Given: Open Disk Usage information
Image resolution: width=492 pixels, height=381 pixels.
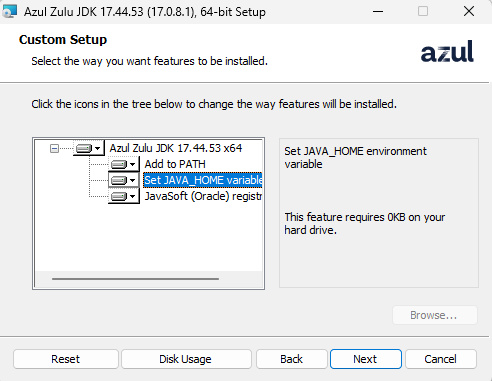Looking at the screenshot, I should pyautogui.click(x=186, y=359).
